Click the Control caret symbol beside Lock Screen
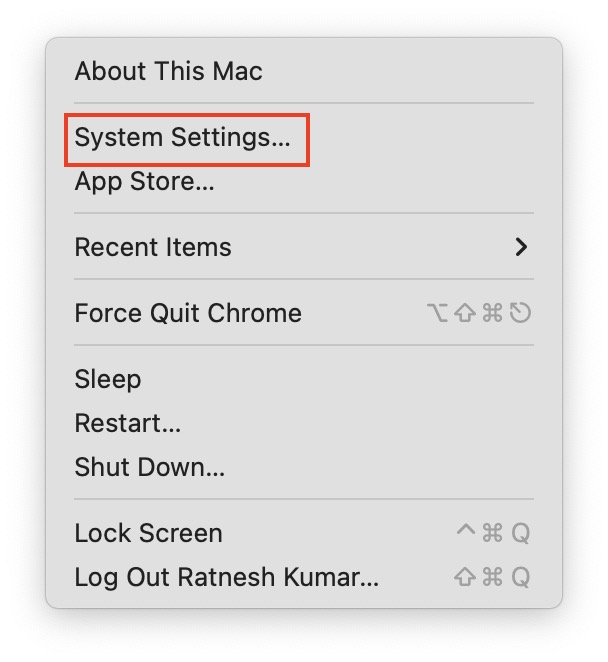Image resolution: width=608 pixels, height=662 pixels. [x=465, y=531]
